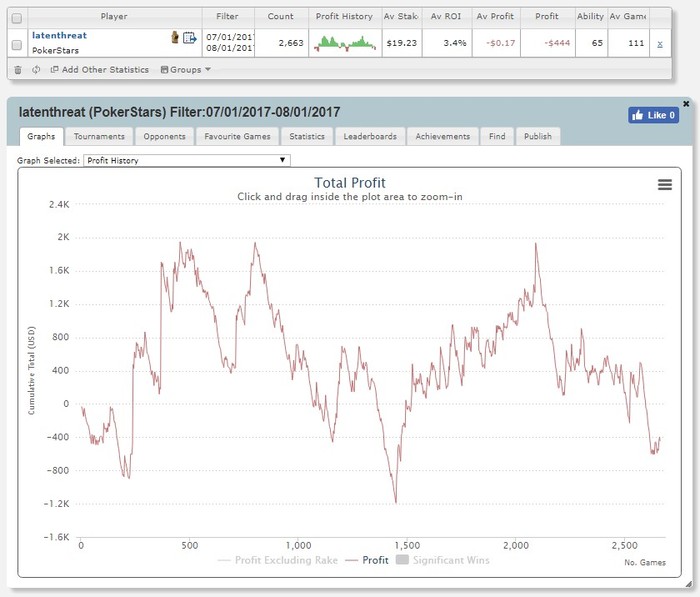This screenshot has width=700, height=597.
Task: Open the chart hamburger menu icon
Action: point(665,184)
